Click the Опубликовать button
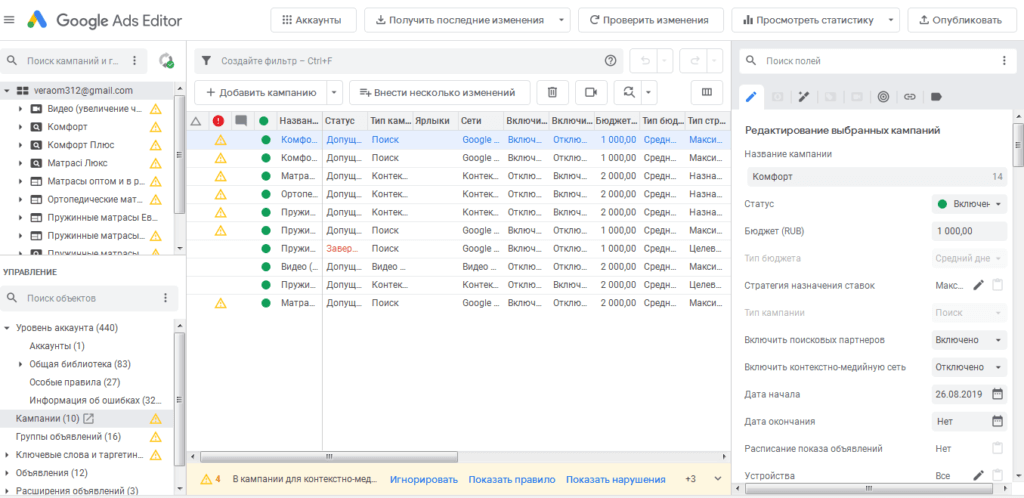Image resolution: width=1024 pixels, height=498 pixels. pyautogui.click(x=959, y=20)
